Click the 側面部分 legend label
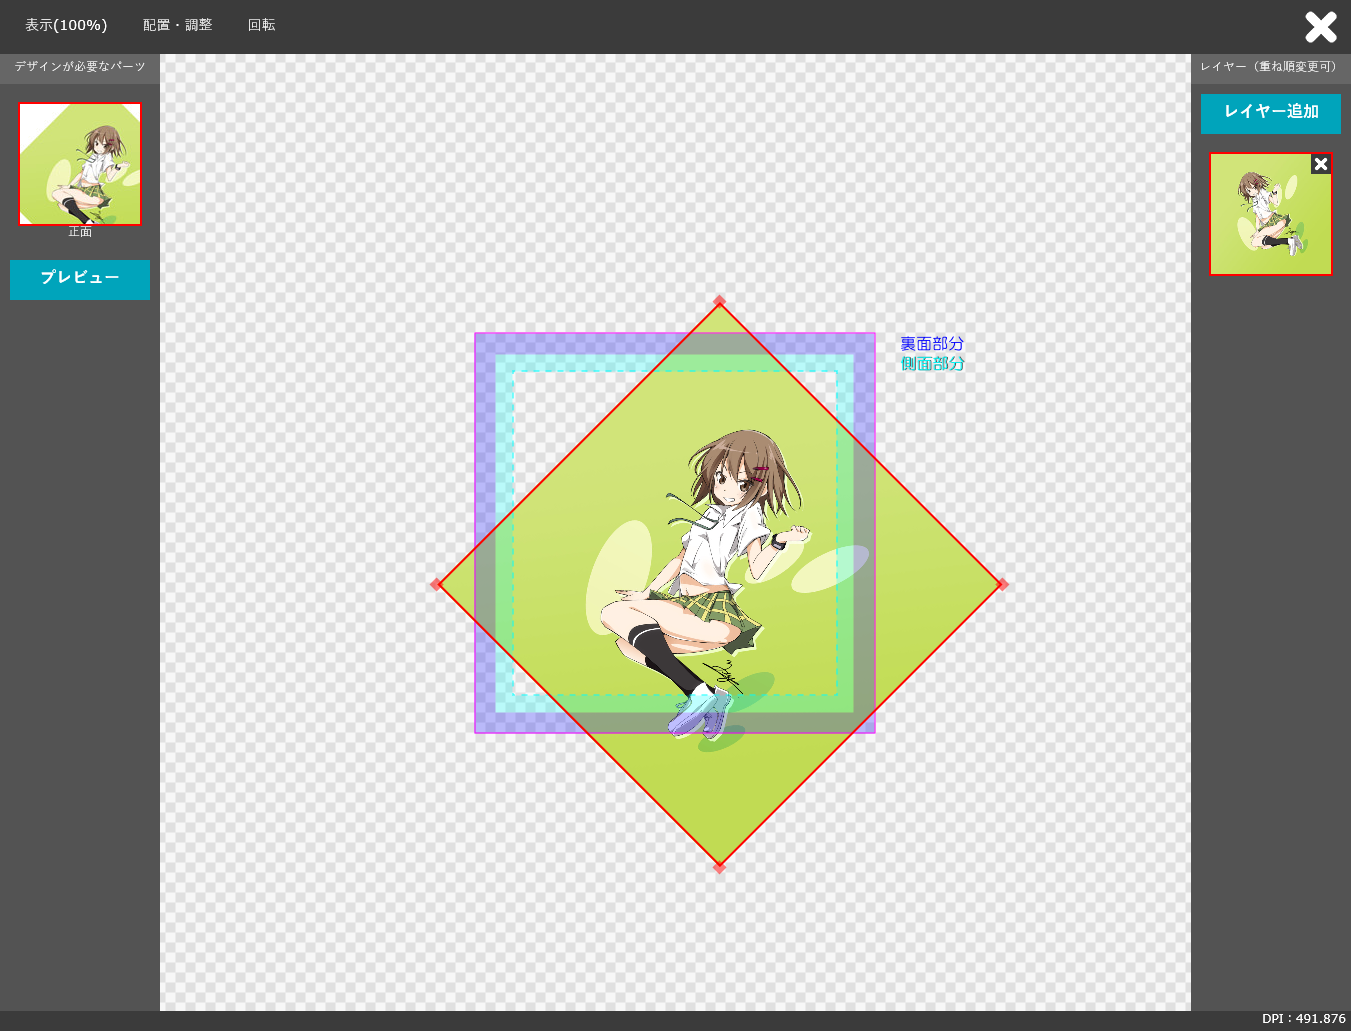 932,364
